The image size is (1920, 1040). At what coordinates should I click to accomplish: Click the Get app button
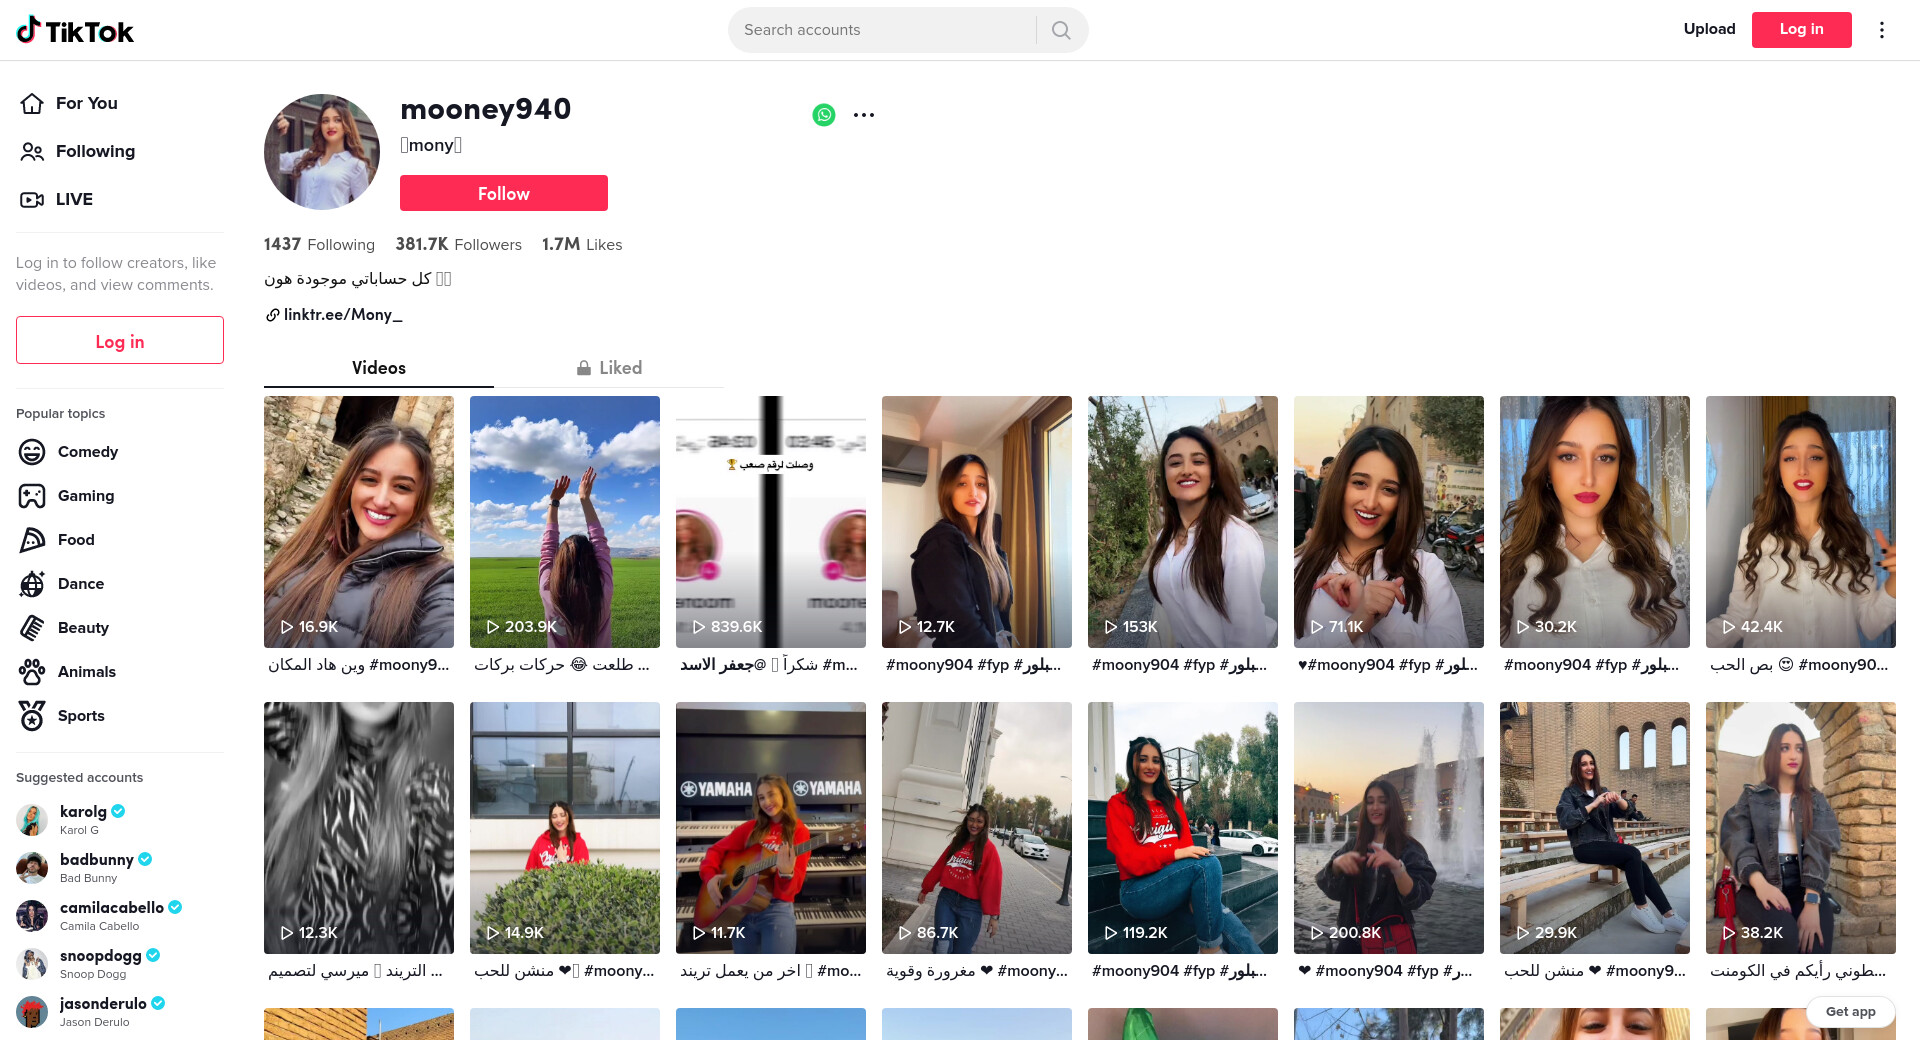(1850, 1011)
